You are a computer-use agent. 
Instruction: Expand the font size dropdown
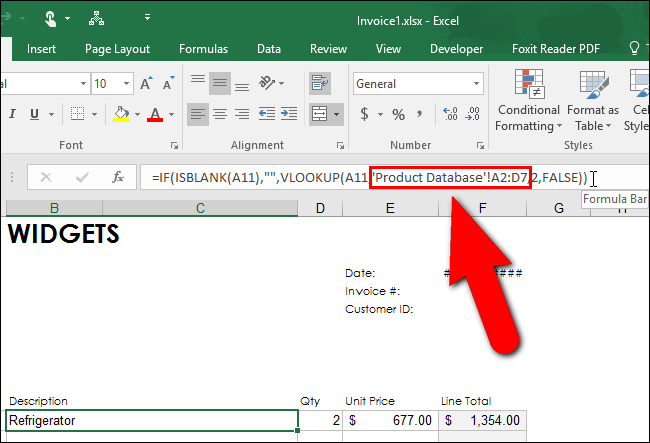click(x=126, y=85)
